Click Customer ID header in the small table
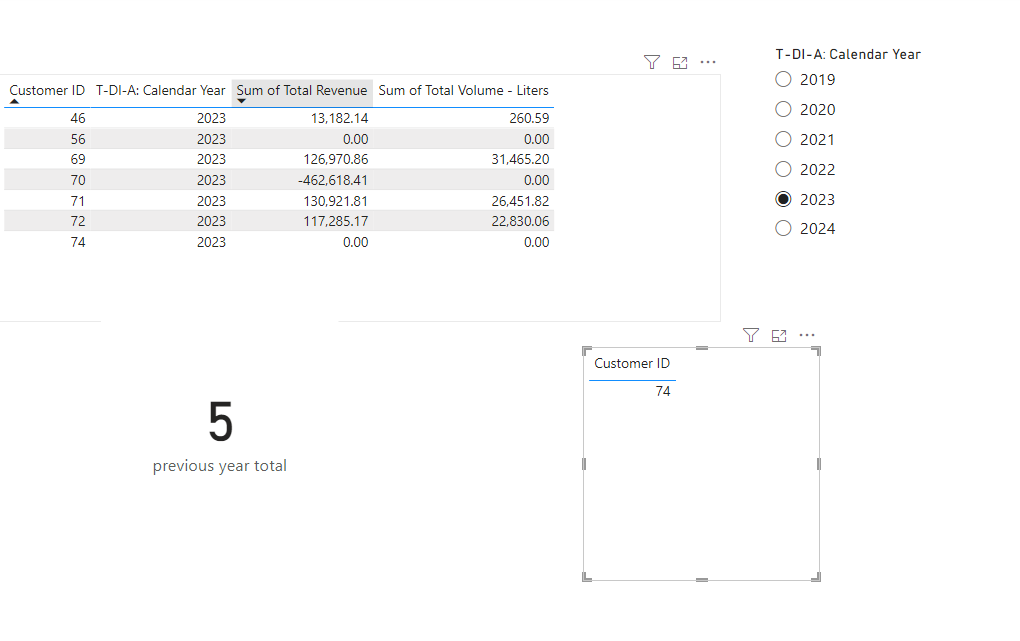 (x=632, y=363)
